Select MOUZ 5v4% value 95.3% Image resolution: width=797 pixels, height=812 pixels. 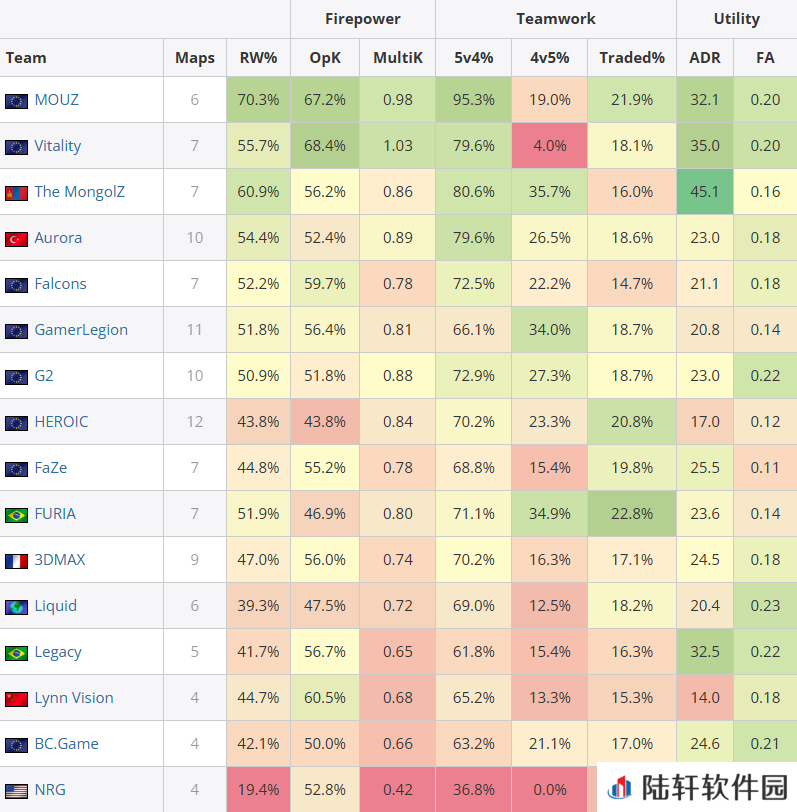(x=473, y=99)
